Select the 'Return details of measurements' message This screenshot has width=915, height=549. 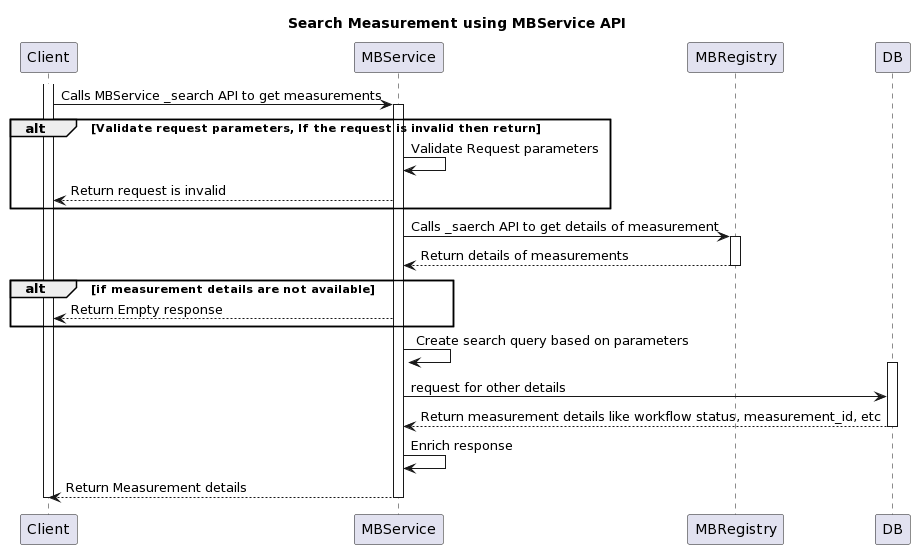click(x=524, y=256)
